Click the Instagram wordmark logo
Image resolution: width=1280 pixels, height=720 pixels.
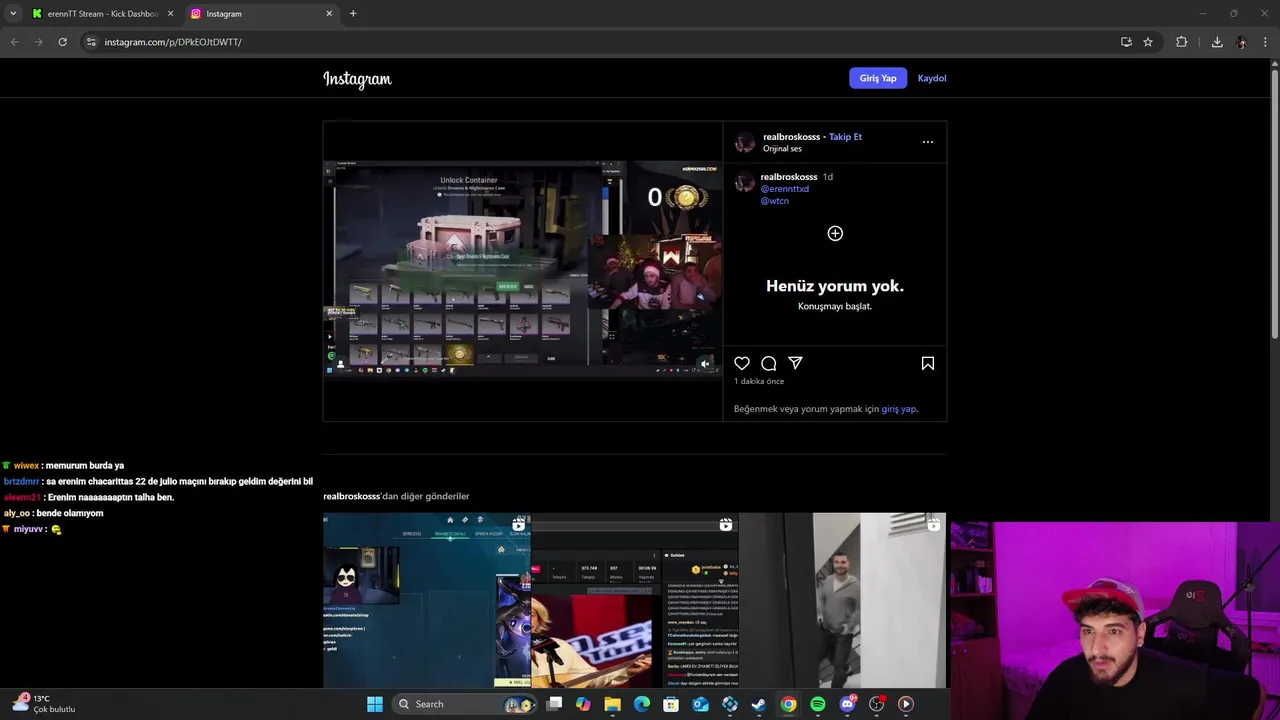pos(357,79)
